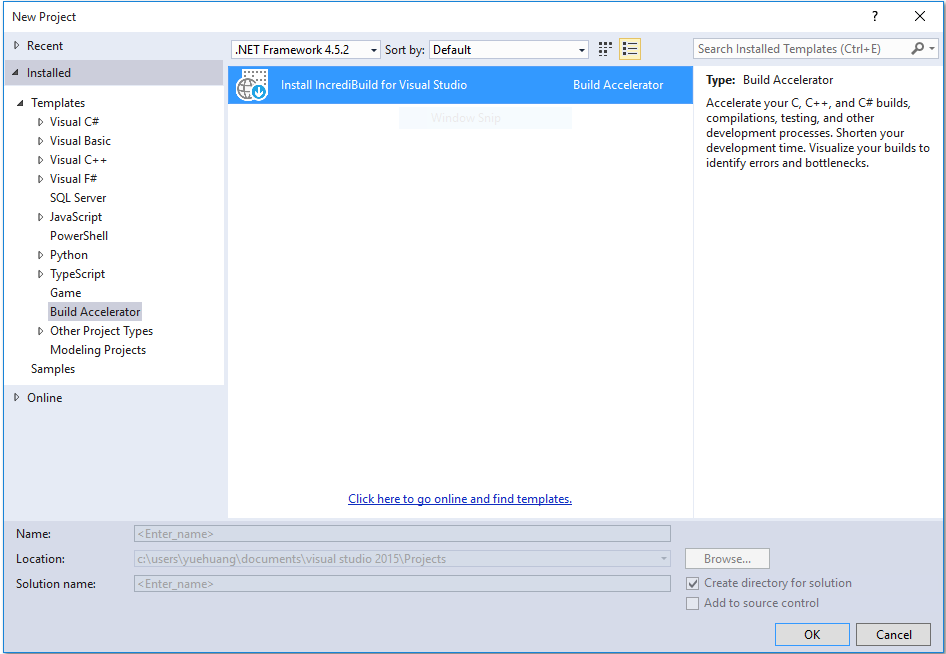Click the IncrediBuild template icon
The height and width of the screenshot is (654, 946).
[252, 84]
